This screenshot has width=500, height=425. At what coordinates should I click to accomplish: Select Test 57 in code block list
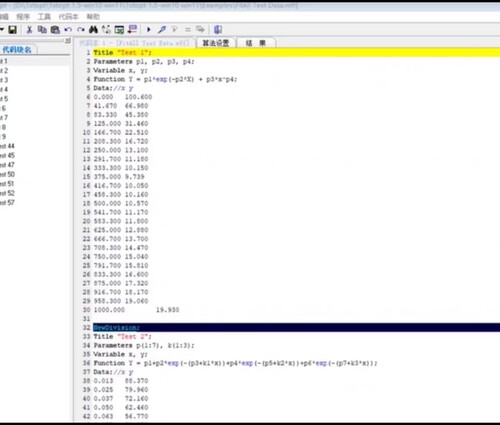7,203
